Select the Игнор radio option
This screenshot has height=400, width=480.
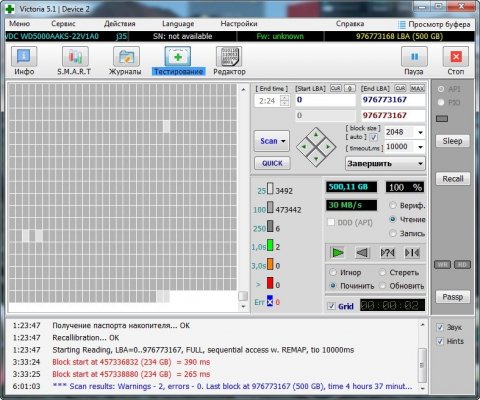[x=333, y=272]
